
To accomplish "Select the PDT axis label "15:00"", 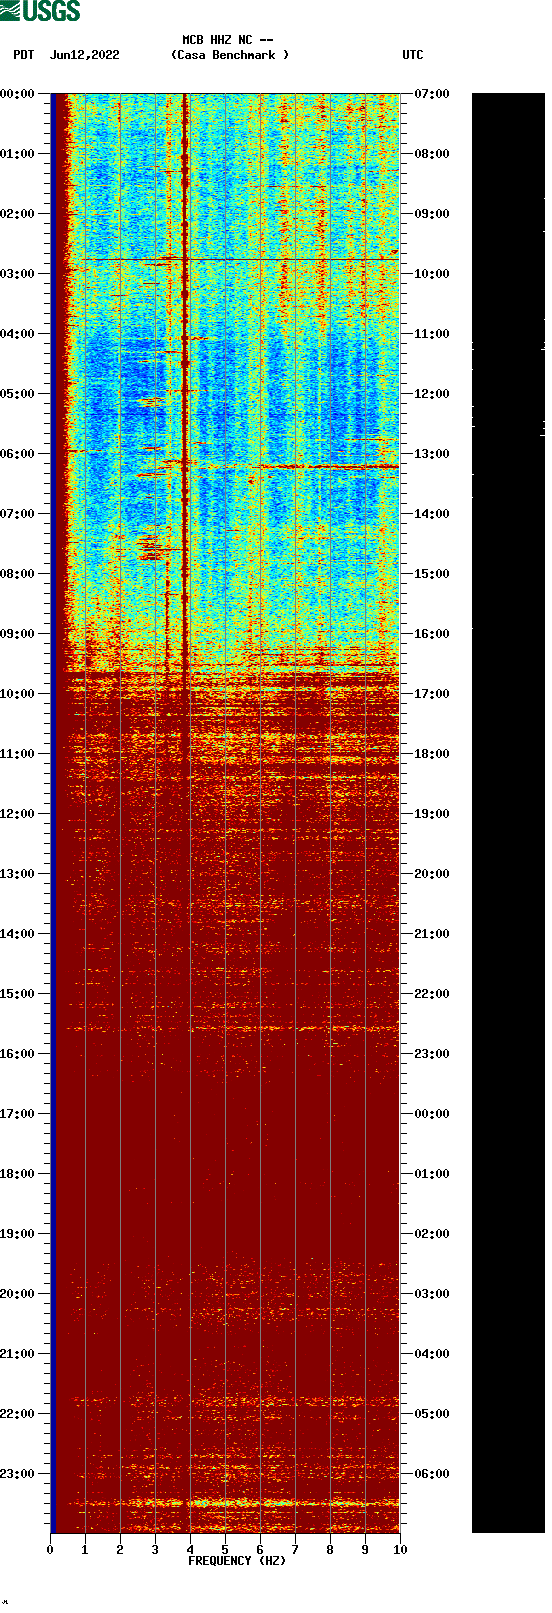I will (18, 994).
